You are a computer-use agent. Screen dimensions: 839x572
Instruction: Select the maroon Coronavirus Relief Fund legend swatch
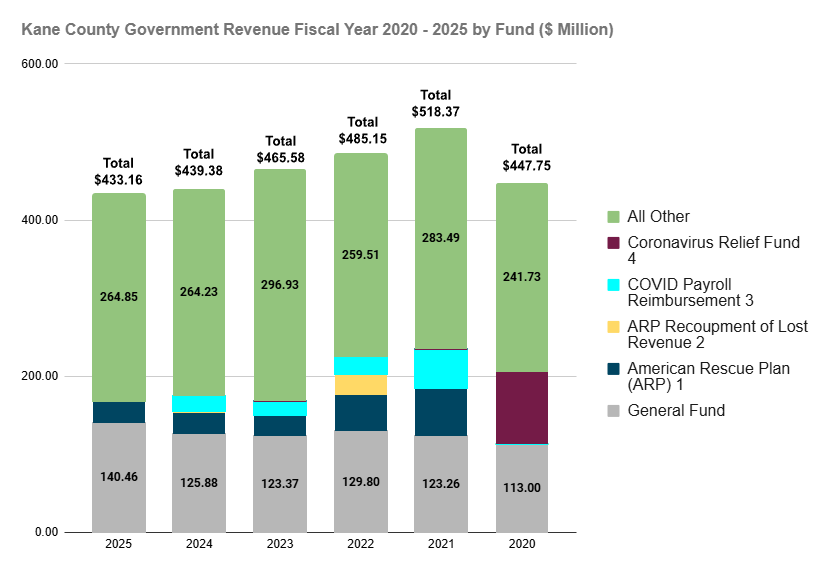click(x=613, y=243)
